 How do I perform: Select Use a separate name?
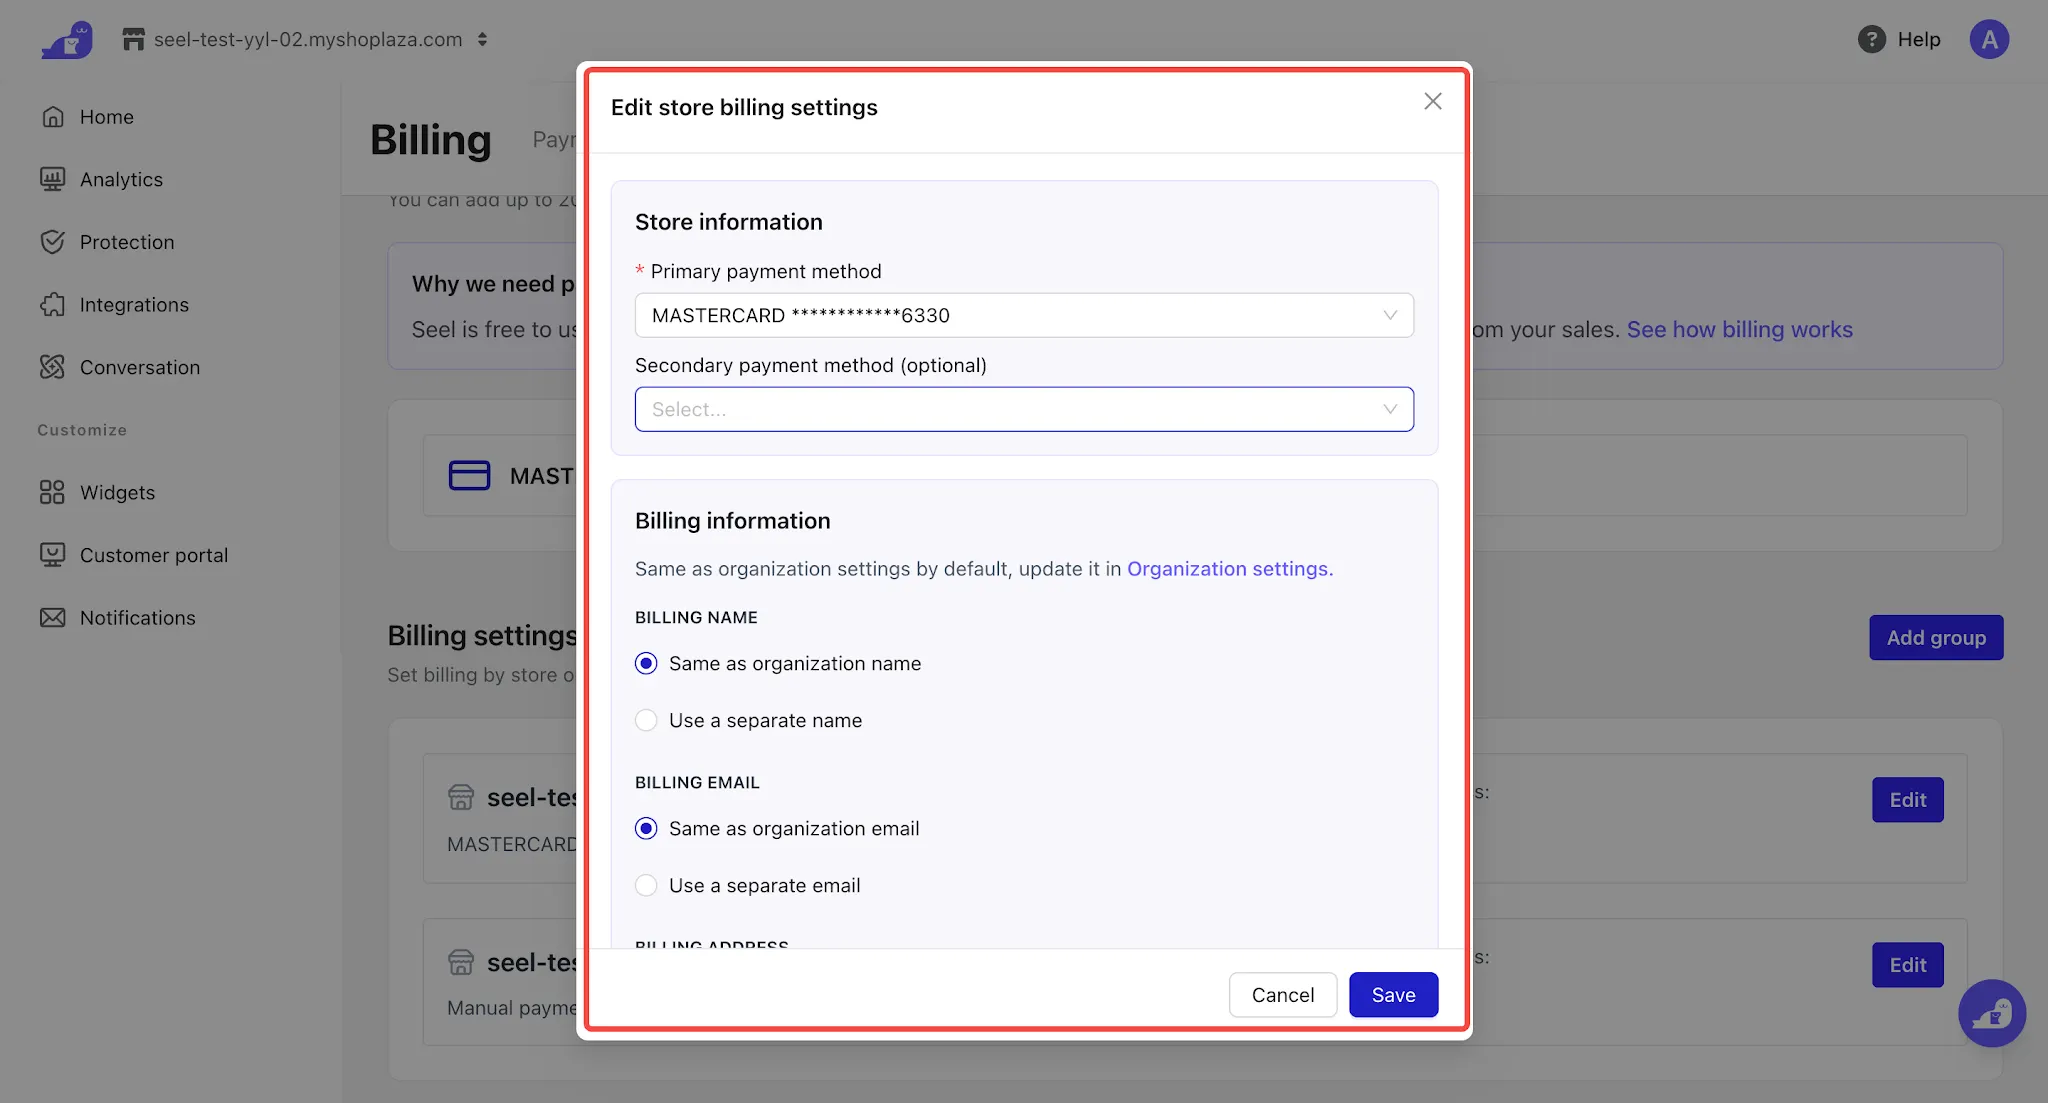[749, 721]
